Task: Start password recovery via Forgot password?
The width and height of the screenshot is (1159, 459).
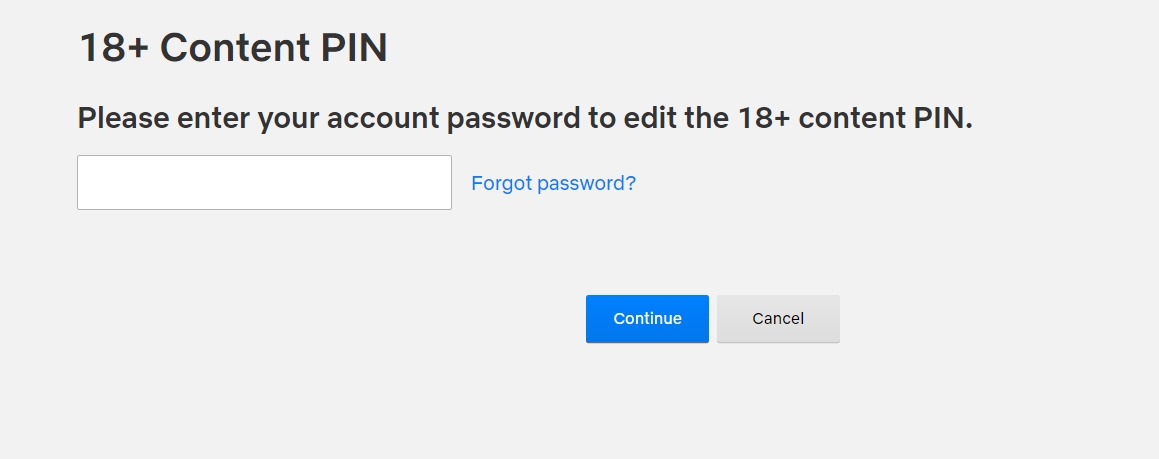Action: pos(553,183)
